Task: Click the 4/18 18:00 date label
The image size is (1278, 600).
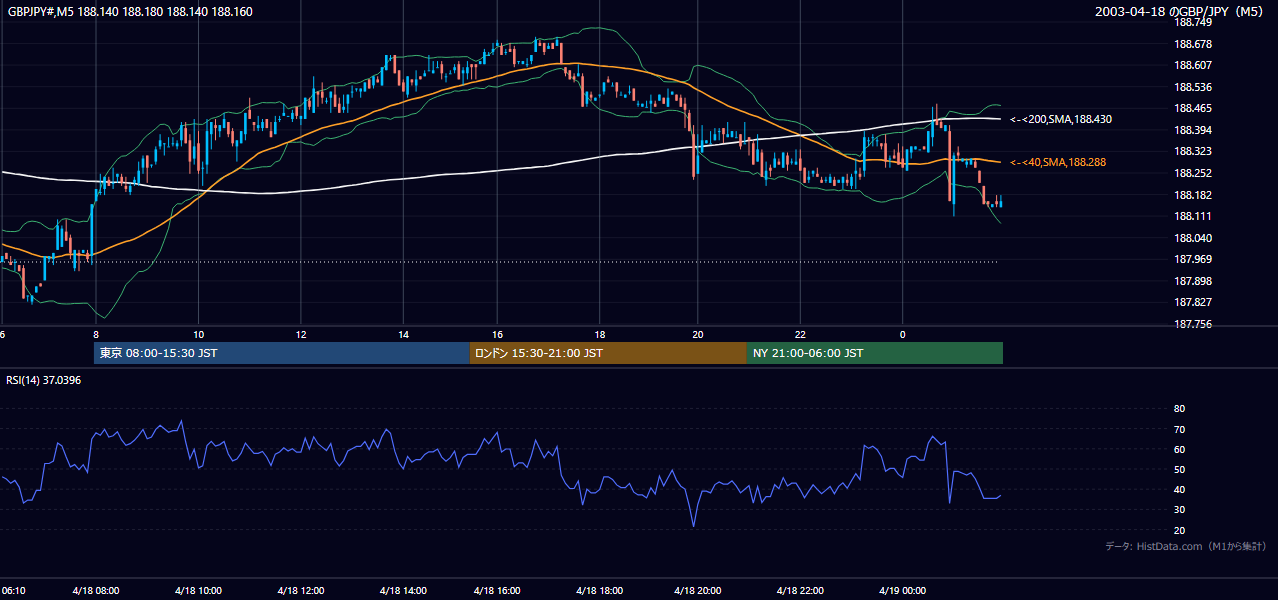Action: pyautogui.click(x=599, y=590)
